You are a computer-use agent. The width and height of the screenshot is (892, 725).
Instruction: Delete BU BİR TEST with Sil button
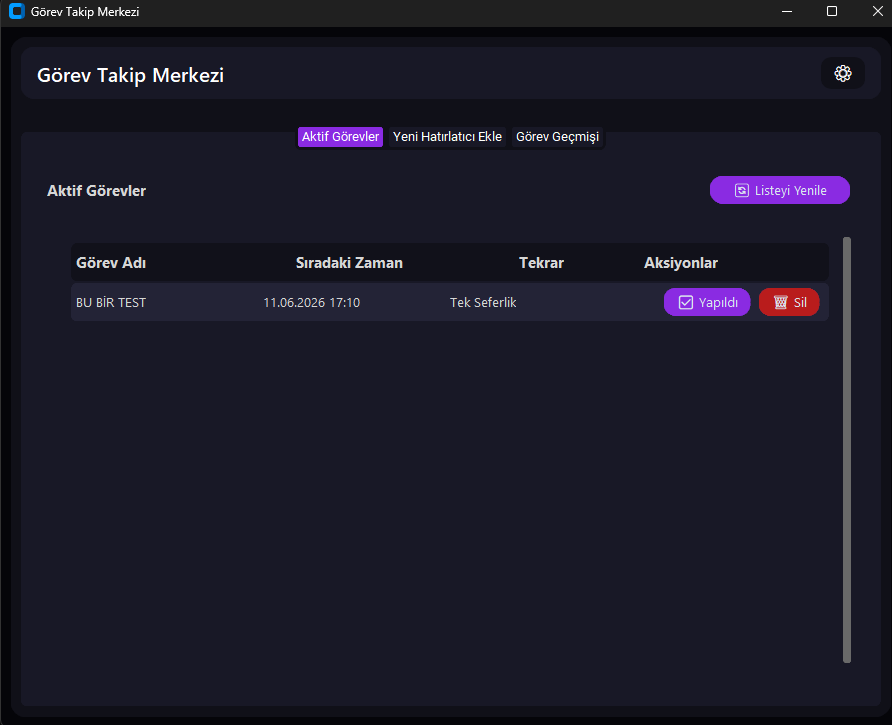tap(789, 302)
